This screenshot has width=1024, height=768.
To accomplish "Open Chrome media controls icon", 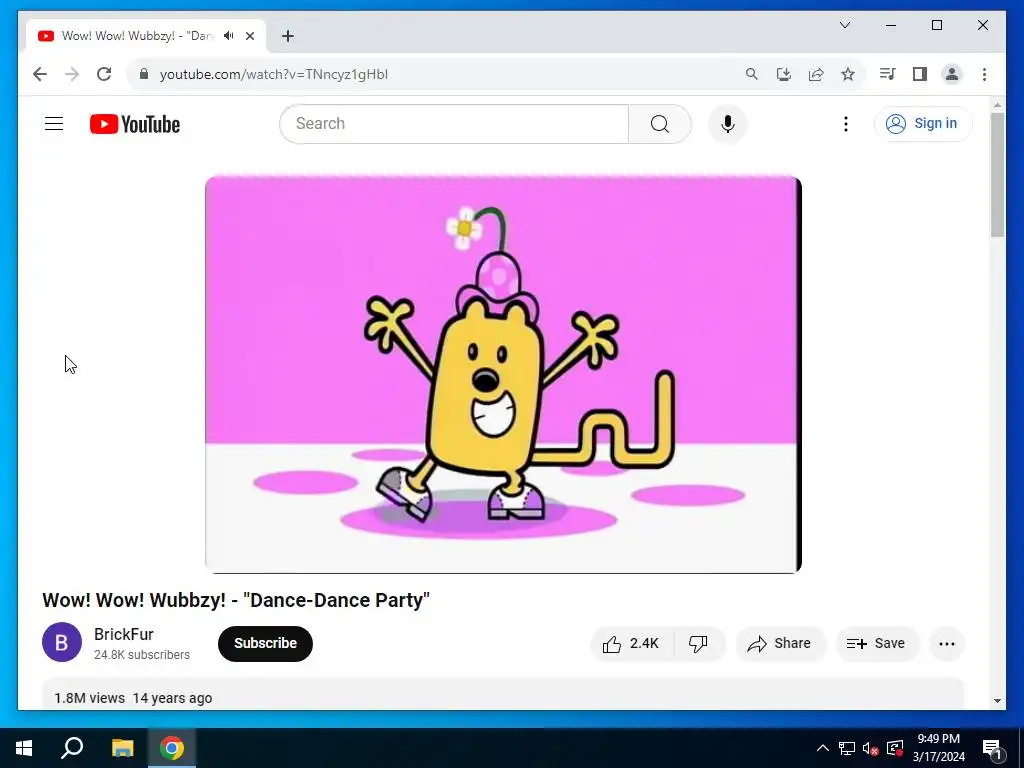I will point(888,74).
